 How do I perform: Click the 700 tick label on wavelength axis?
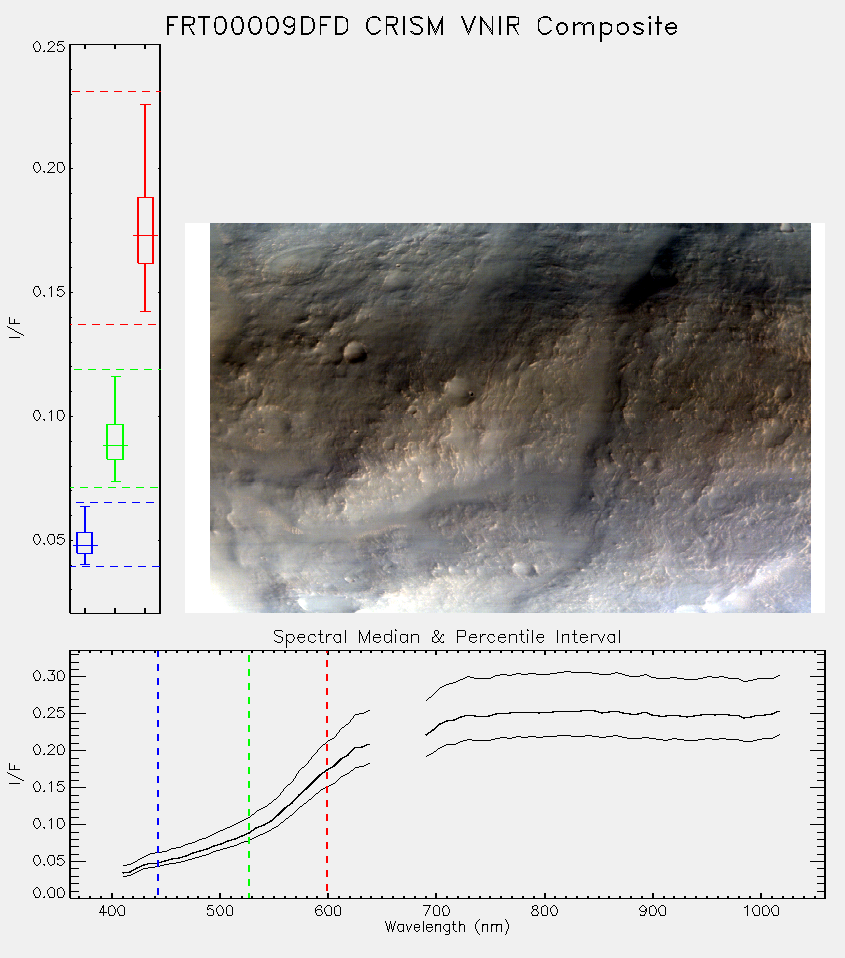pos(435,911)
